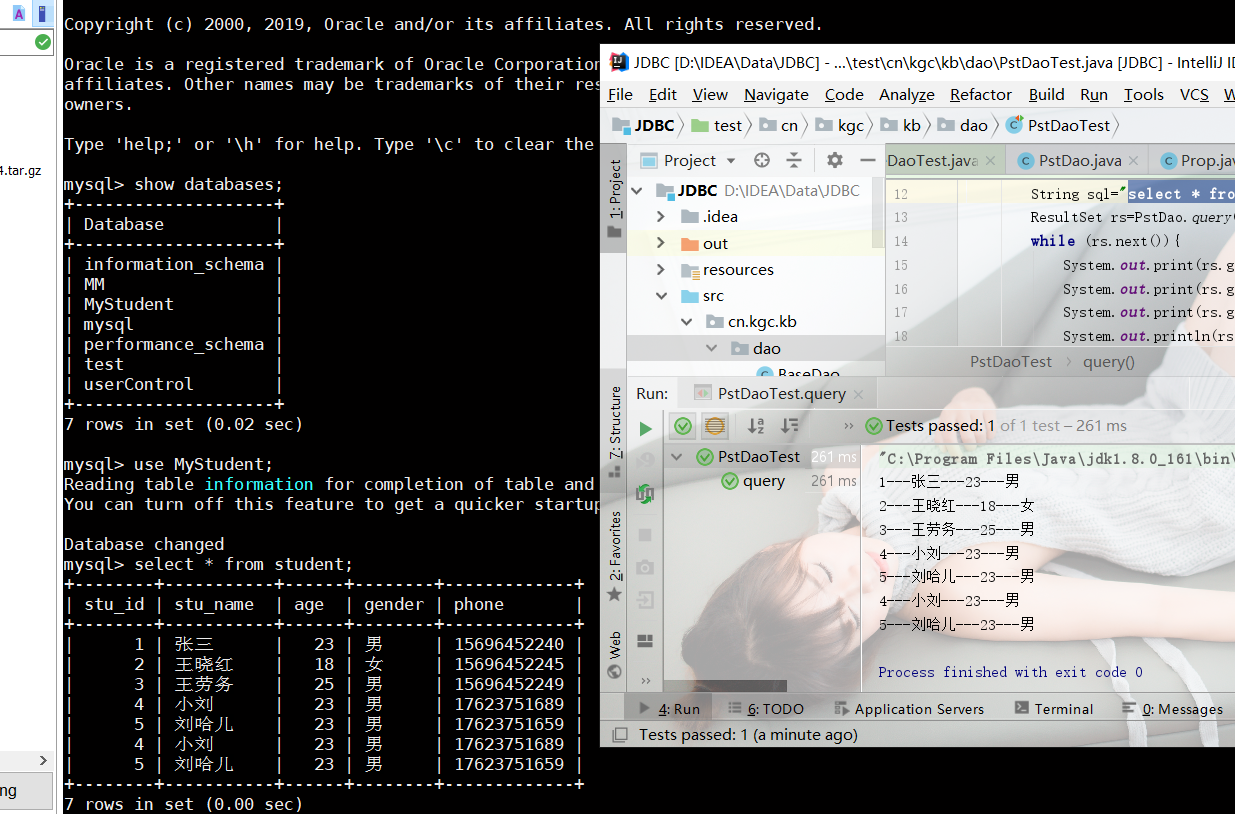Viewport: 1235px width, 814px height.
Task: Collapse all in Project panel
Action: [794, 160]
